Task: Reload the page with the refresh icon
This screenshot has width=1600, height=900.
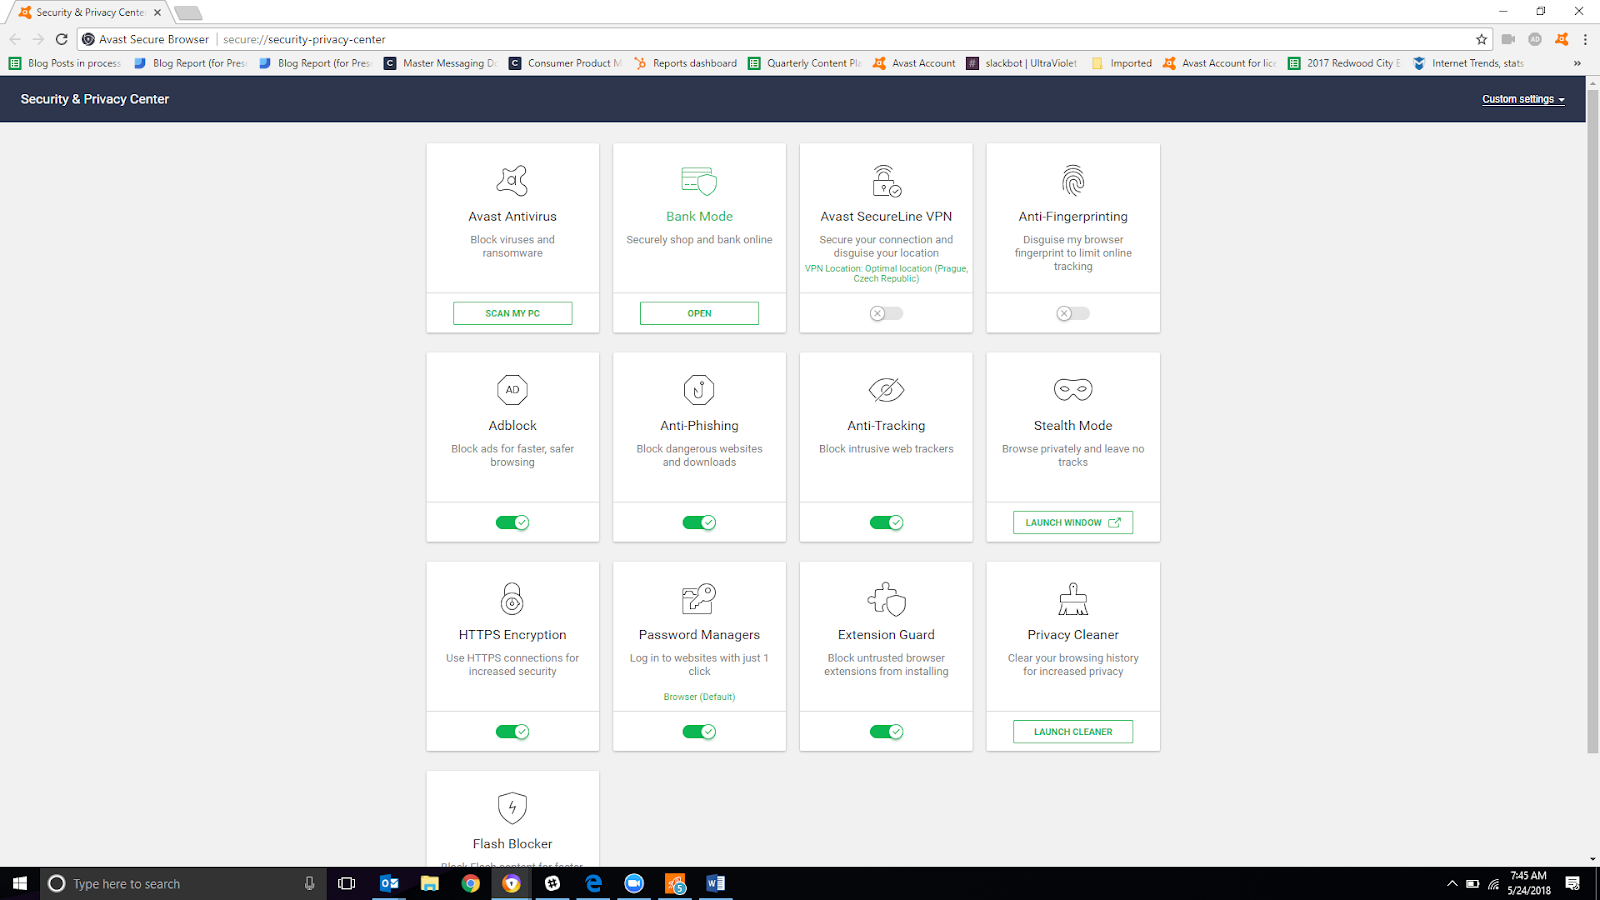Action: (61, 39)
